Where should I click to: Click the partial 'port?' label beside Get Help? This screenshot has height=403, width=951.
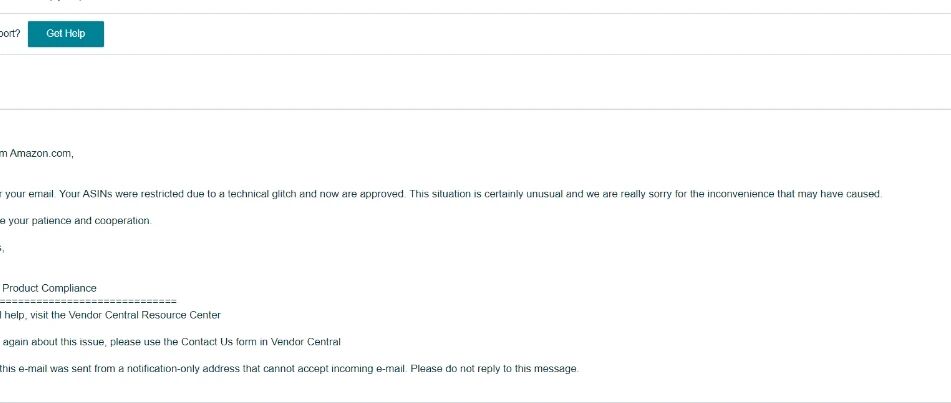pos(10,34)
